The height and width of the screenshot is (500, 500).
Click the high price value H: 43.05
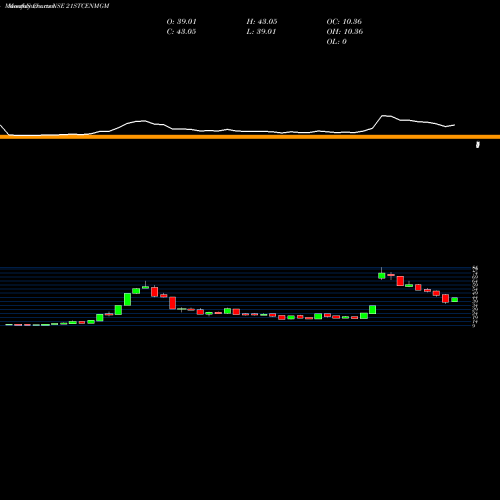262,22
